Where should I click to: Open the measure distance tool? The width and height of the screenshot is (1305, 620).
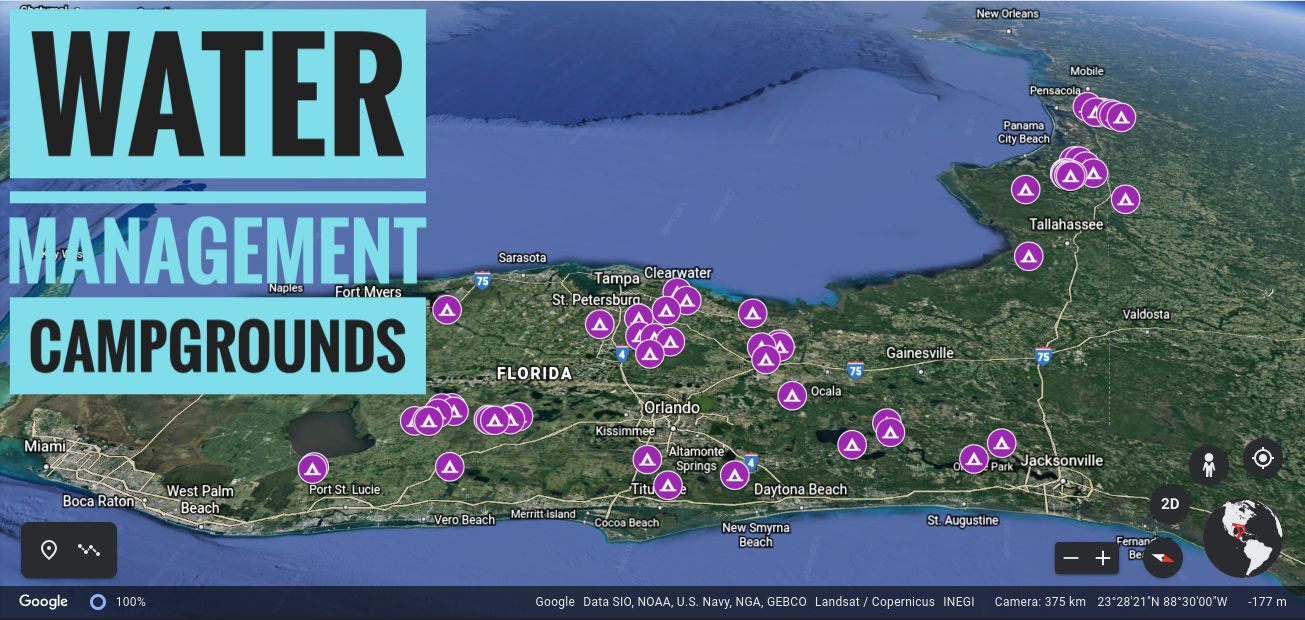(89, 549)
